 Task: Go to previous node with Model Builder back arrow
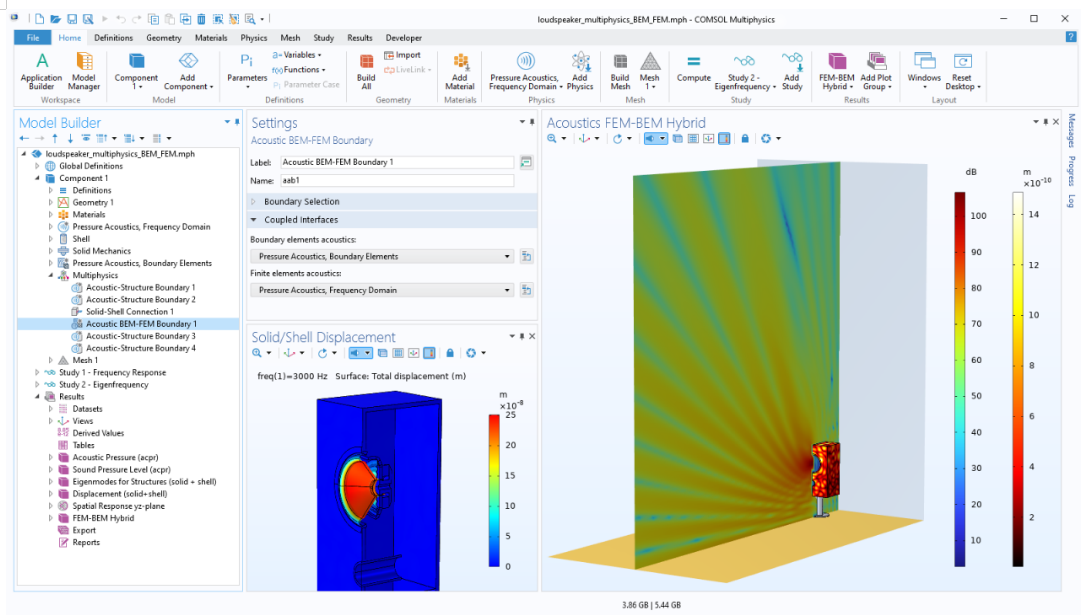(x=24, y=139)
